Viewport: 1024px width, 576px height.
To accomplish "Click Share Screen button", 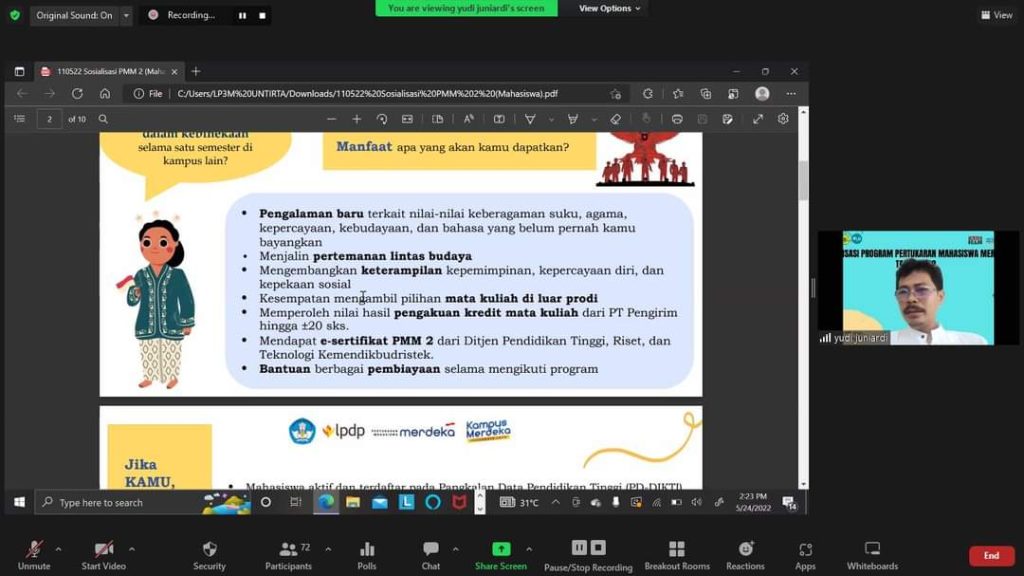I will tap(501, 555).
